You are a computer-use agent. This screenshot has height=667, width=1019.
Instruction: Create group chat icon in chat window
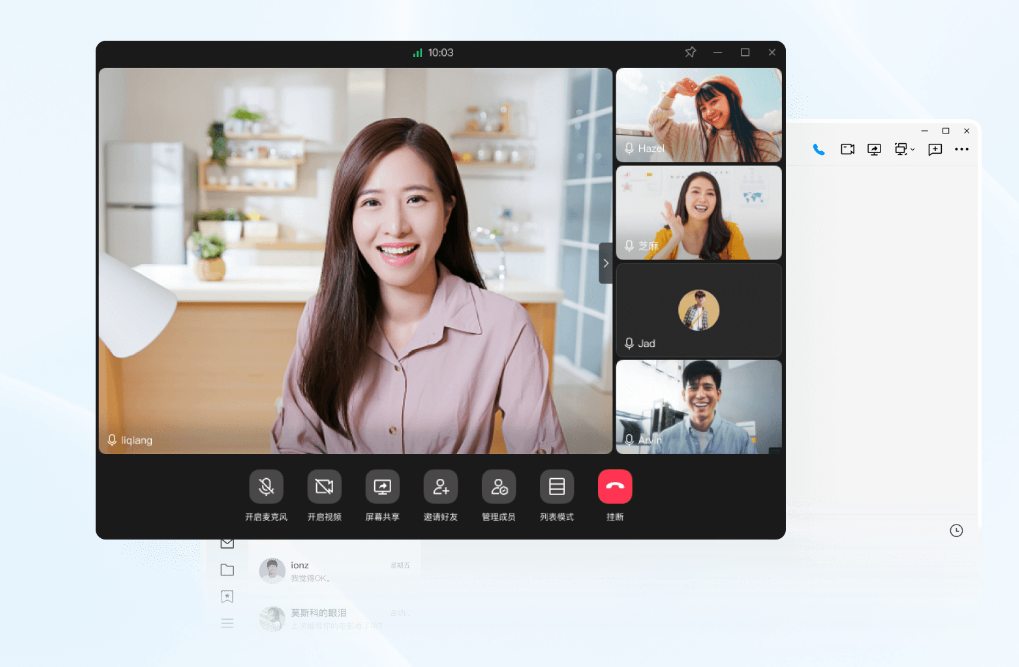tap(935, 150)
